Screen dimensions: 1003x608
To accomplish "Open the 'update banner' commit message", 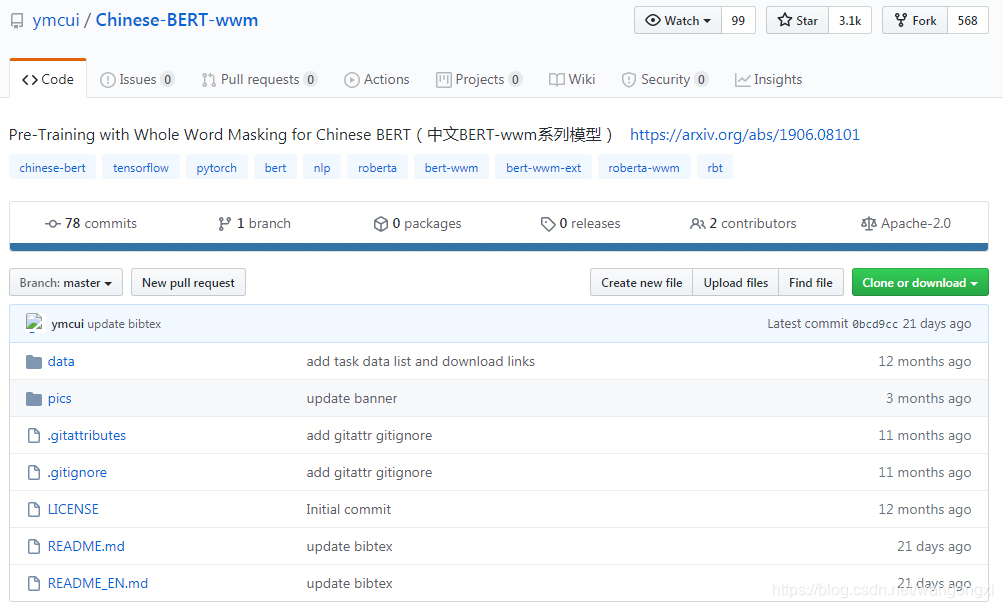I will point(351,398).
